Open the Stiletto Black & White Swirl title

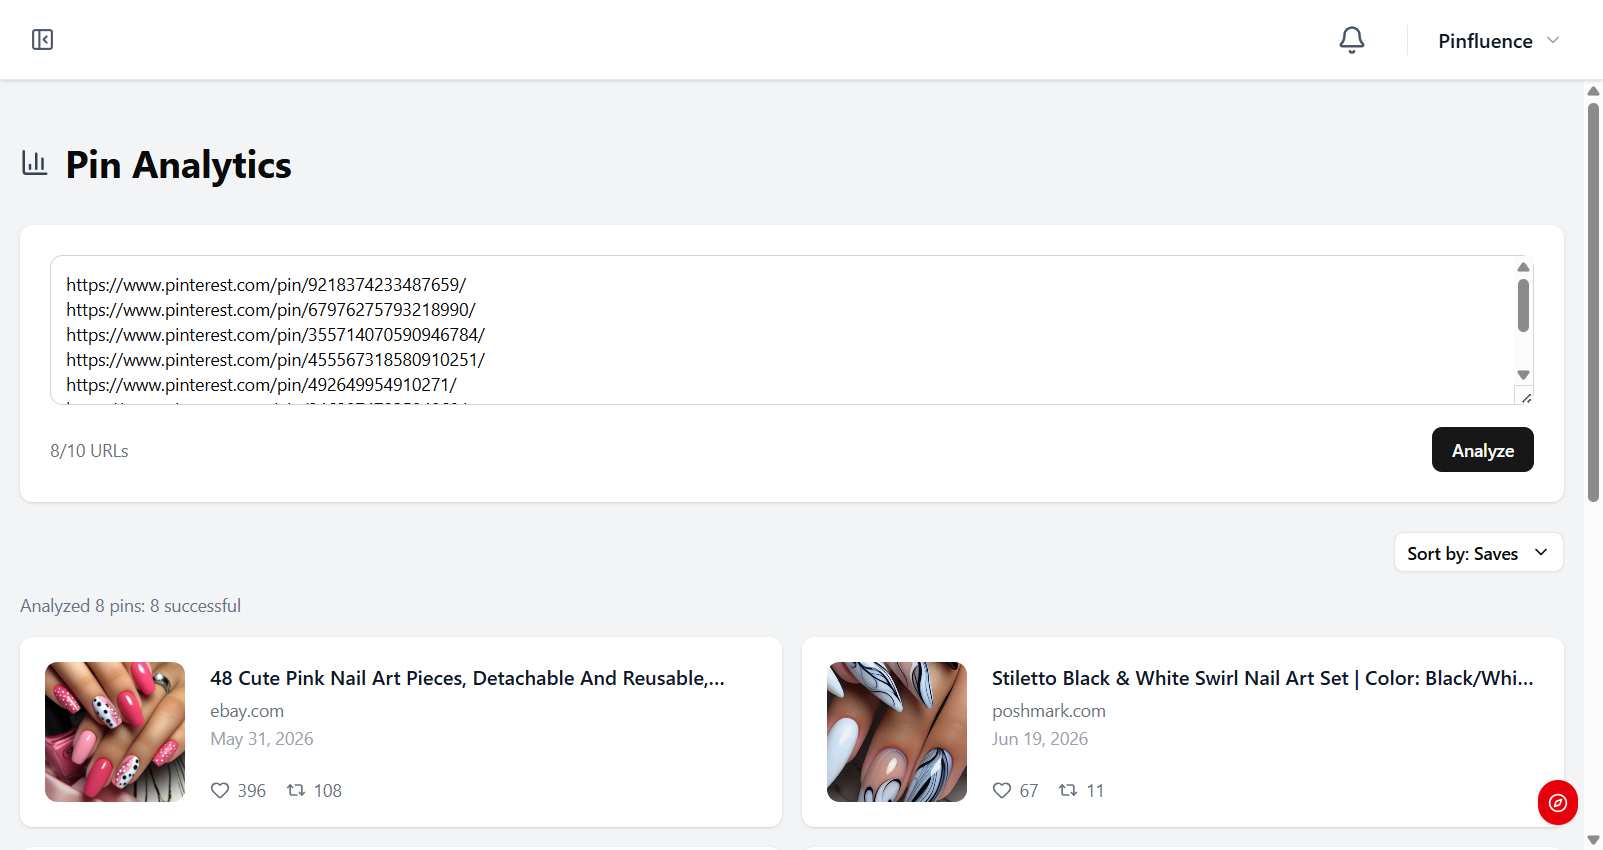pos(1262,678)
